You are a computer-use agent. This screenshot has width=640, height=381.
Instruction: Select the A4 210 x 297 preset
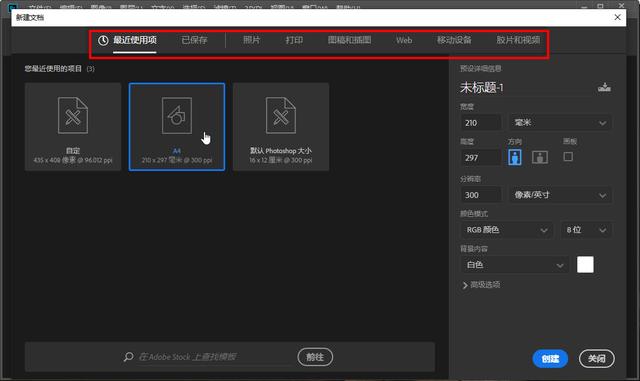[x=177, y=127]
